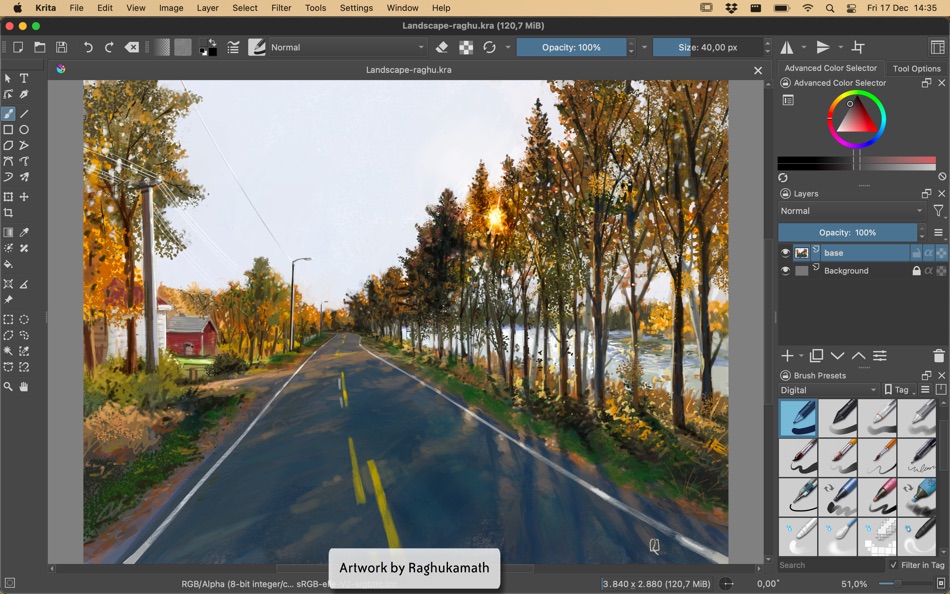The height and width of the screenshot is (594, 950).
Task: Select the Color Sampler eyedropper tool
Action: (24, 232)
